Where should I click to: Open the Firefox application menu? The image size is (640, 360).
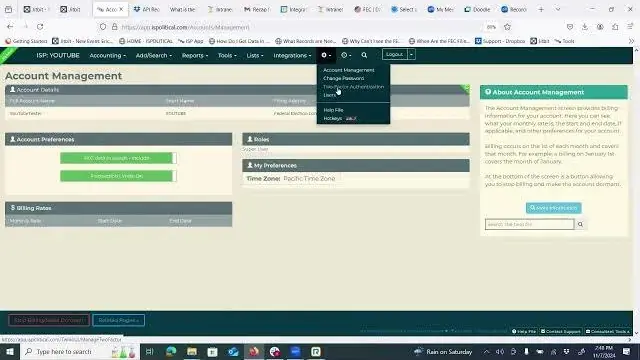coord(630,27)
